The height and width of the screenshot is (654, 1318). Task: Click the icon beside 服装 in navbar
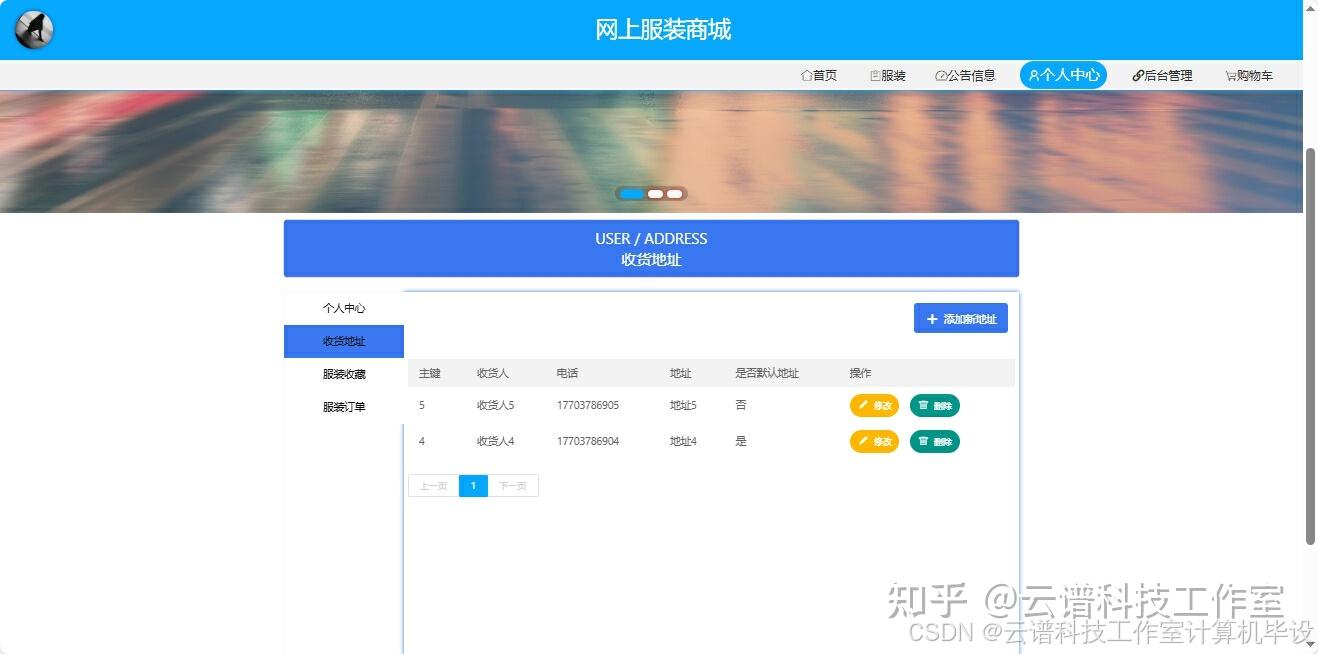(875, 76)
